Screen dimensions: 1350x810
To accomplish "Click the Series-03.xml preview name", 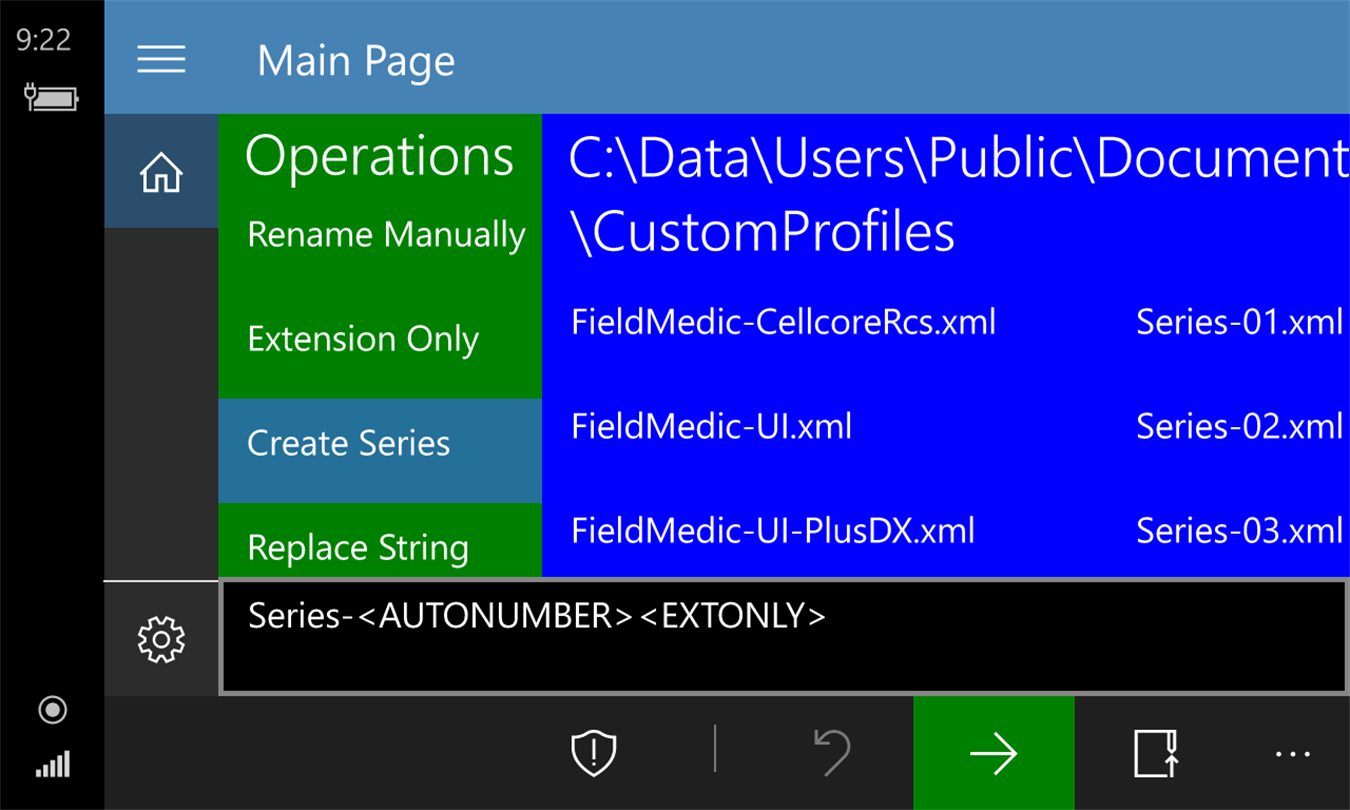I will coord(1239,530).
